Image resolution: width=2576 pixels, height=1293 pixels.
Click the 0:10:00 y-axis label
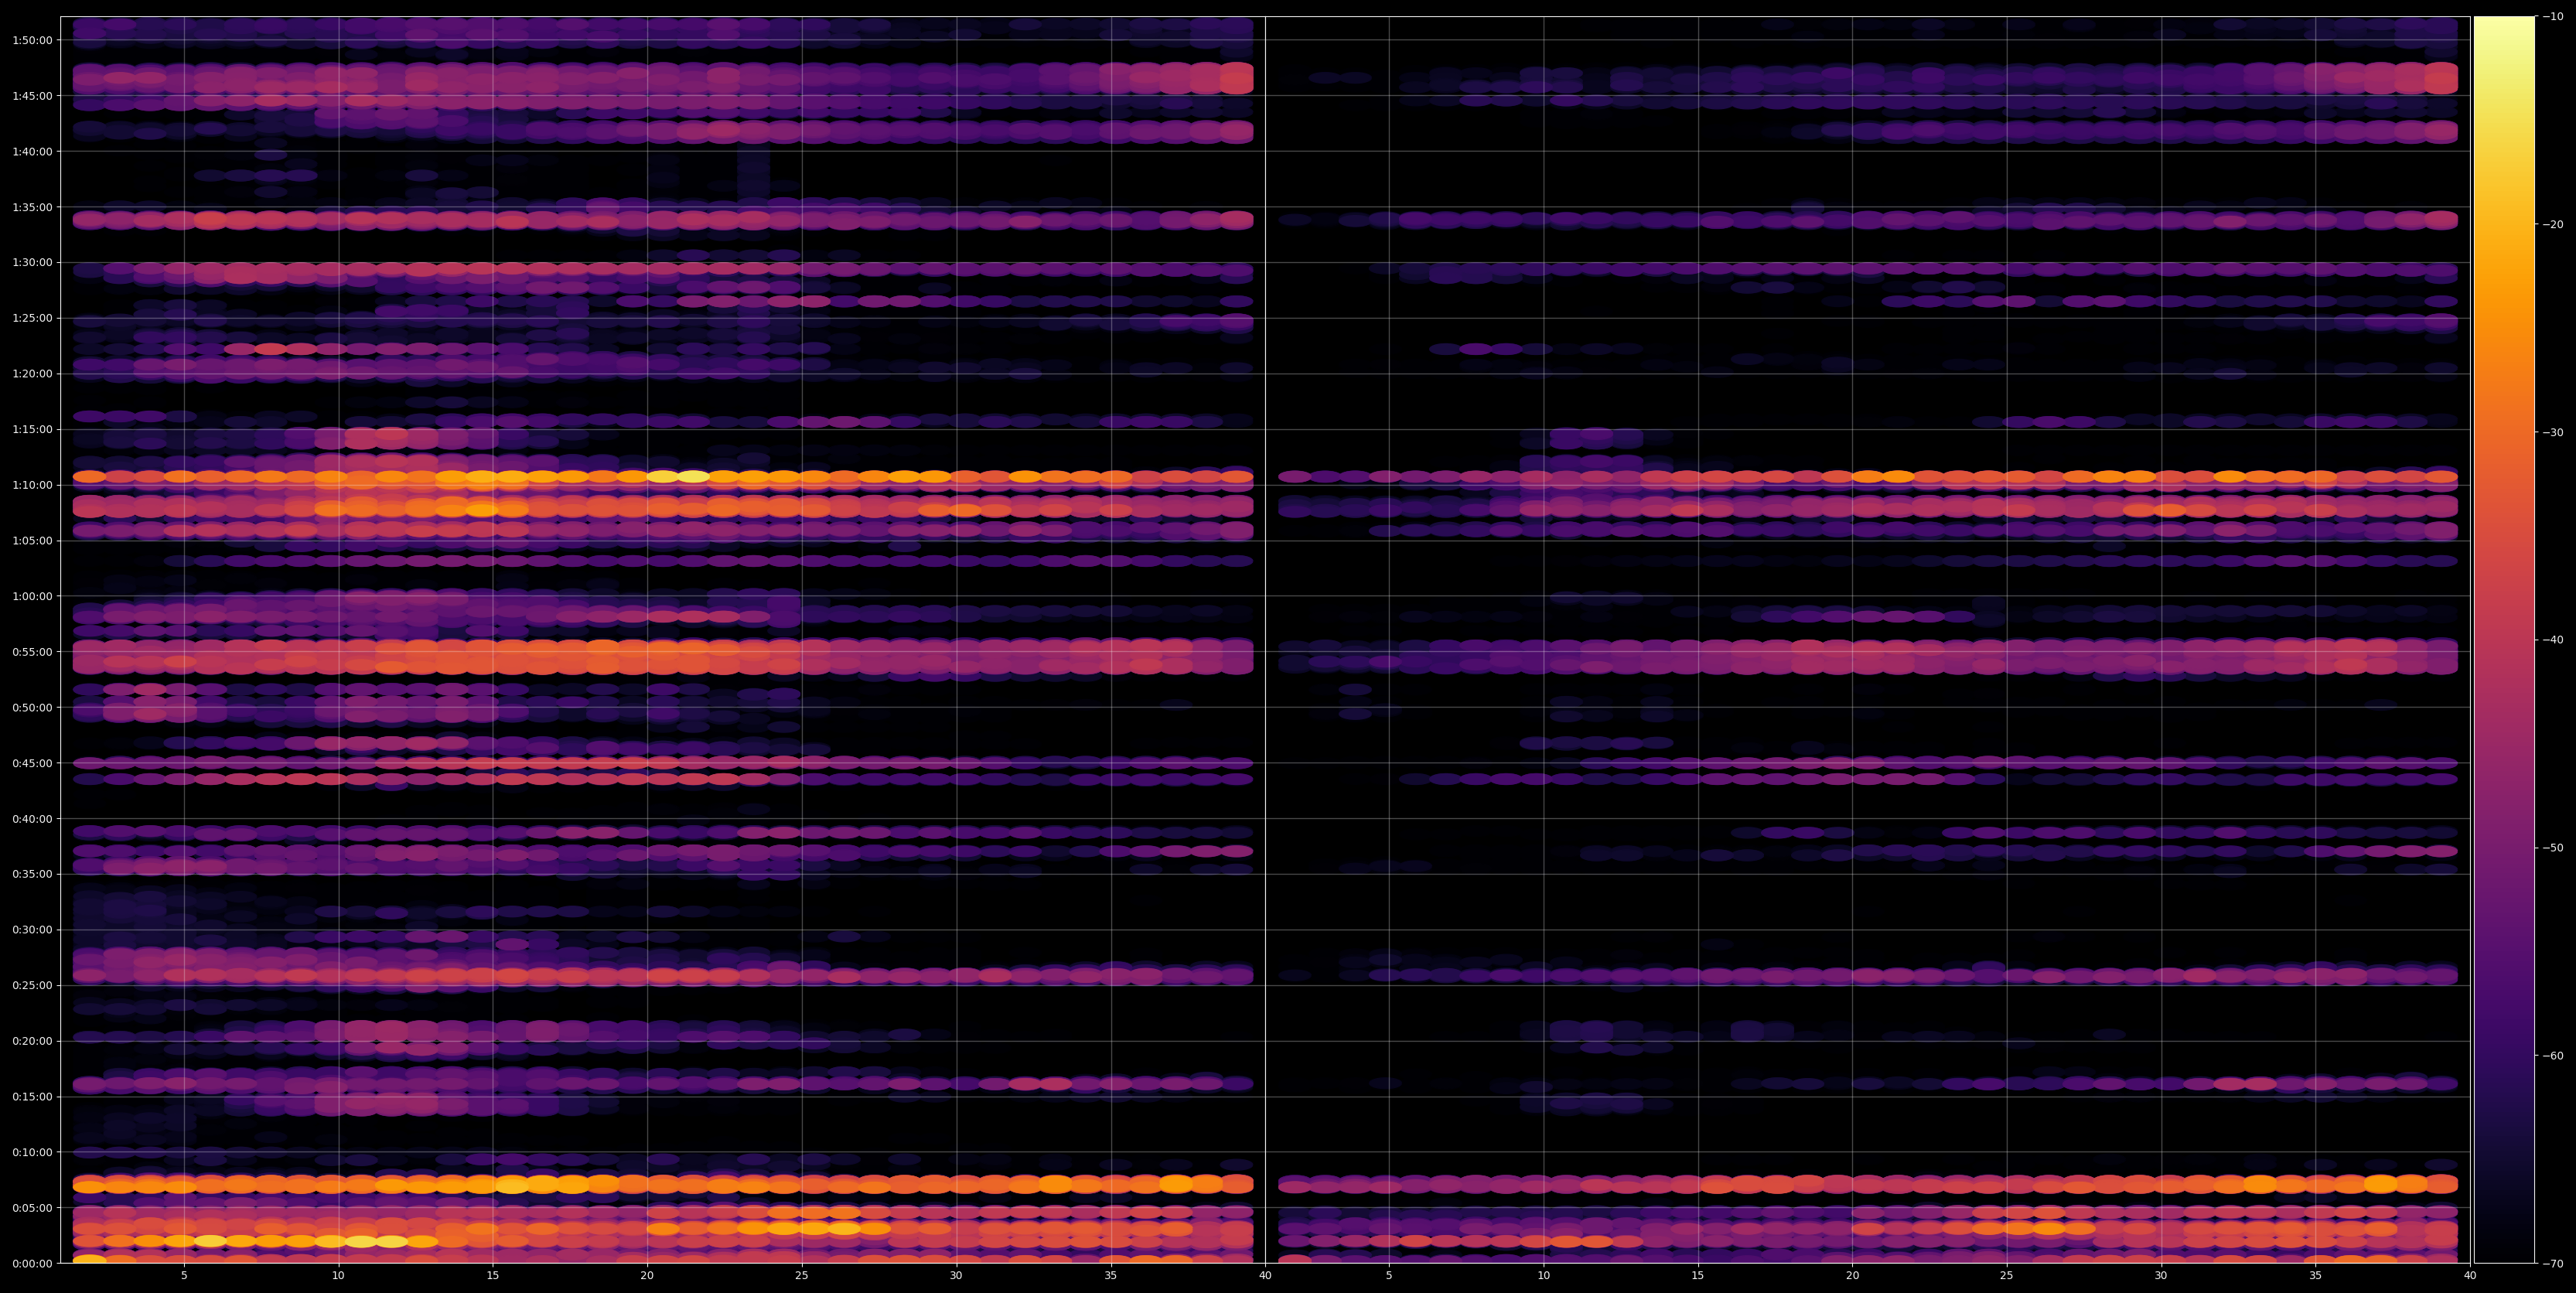[32, 1152]
